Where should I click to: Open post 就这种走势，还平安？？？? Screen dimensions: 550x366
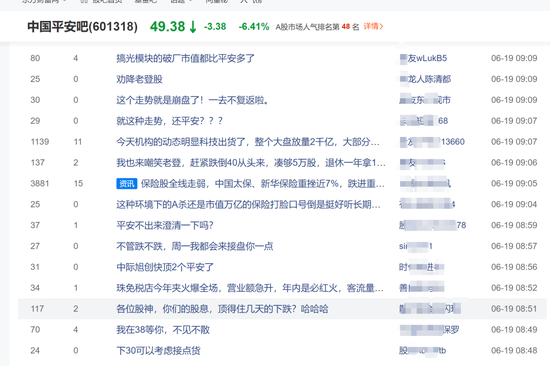coord(169,121)
